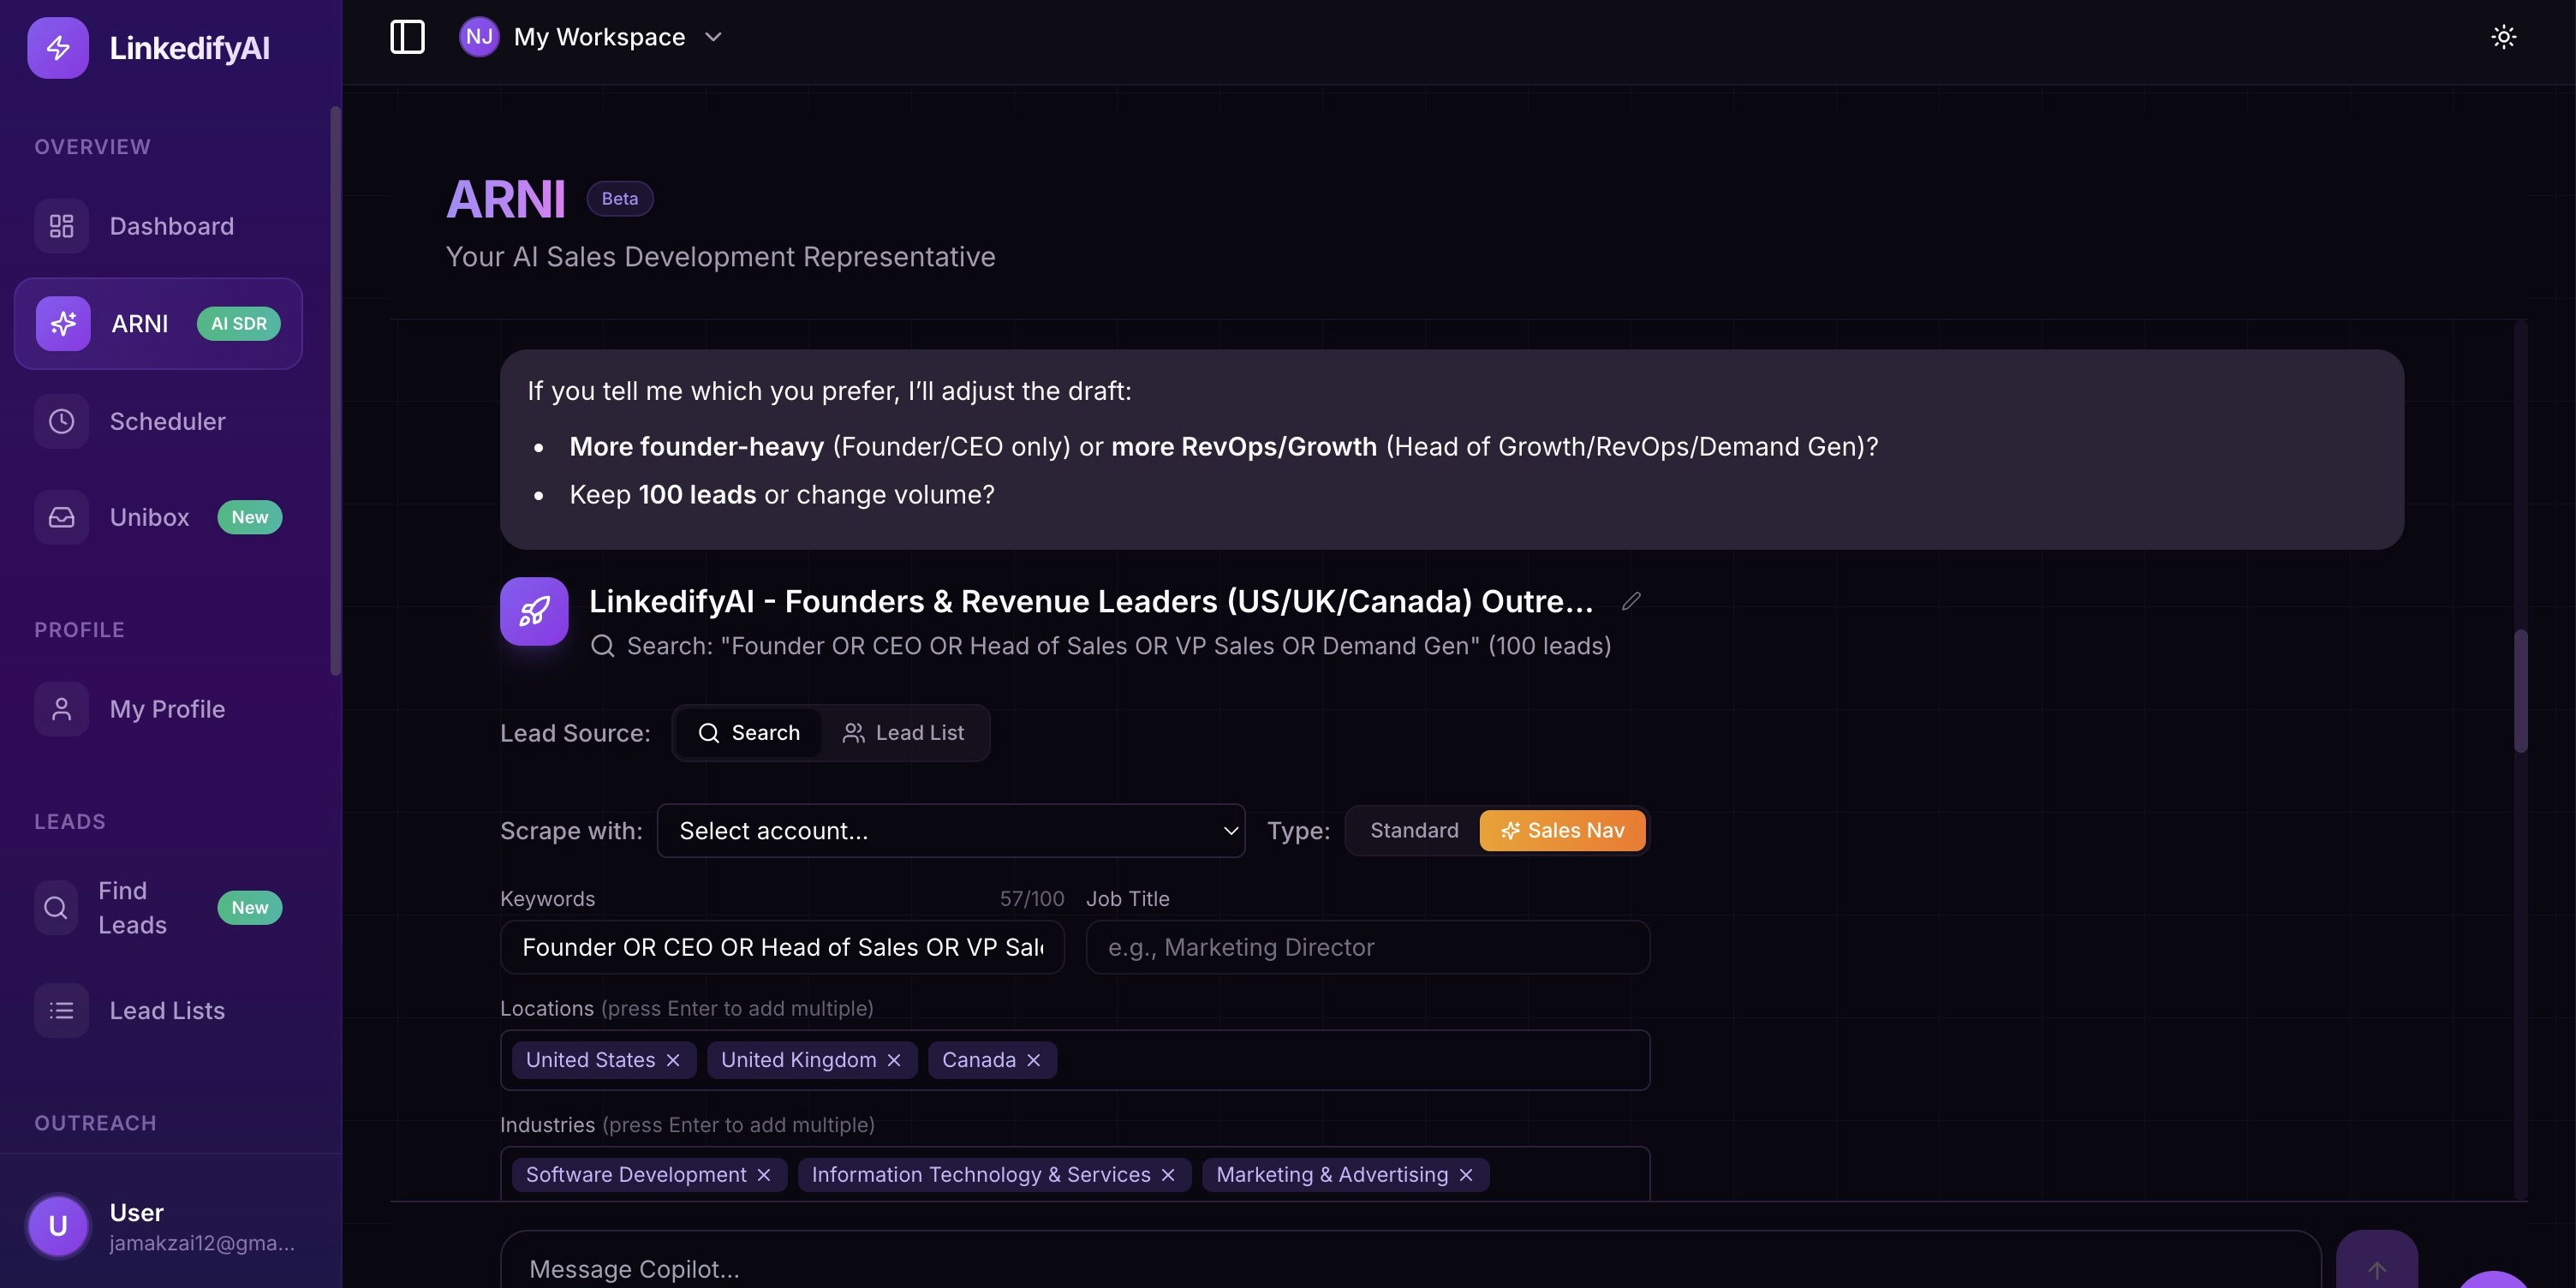Select Sales Nav scrape type
The image size is (2576, 1288).
1562,830
